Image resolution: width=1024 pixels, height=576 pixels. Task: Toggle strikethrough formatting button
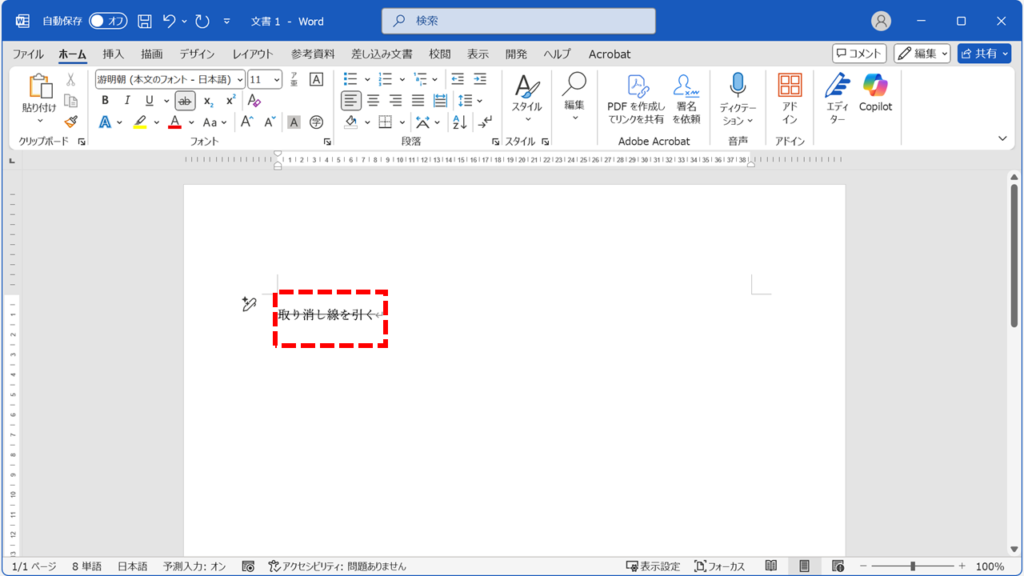[x=185, y=101]
